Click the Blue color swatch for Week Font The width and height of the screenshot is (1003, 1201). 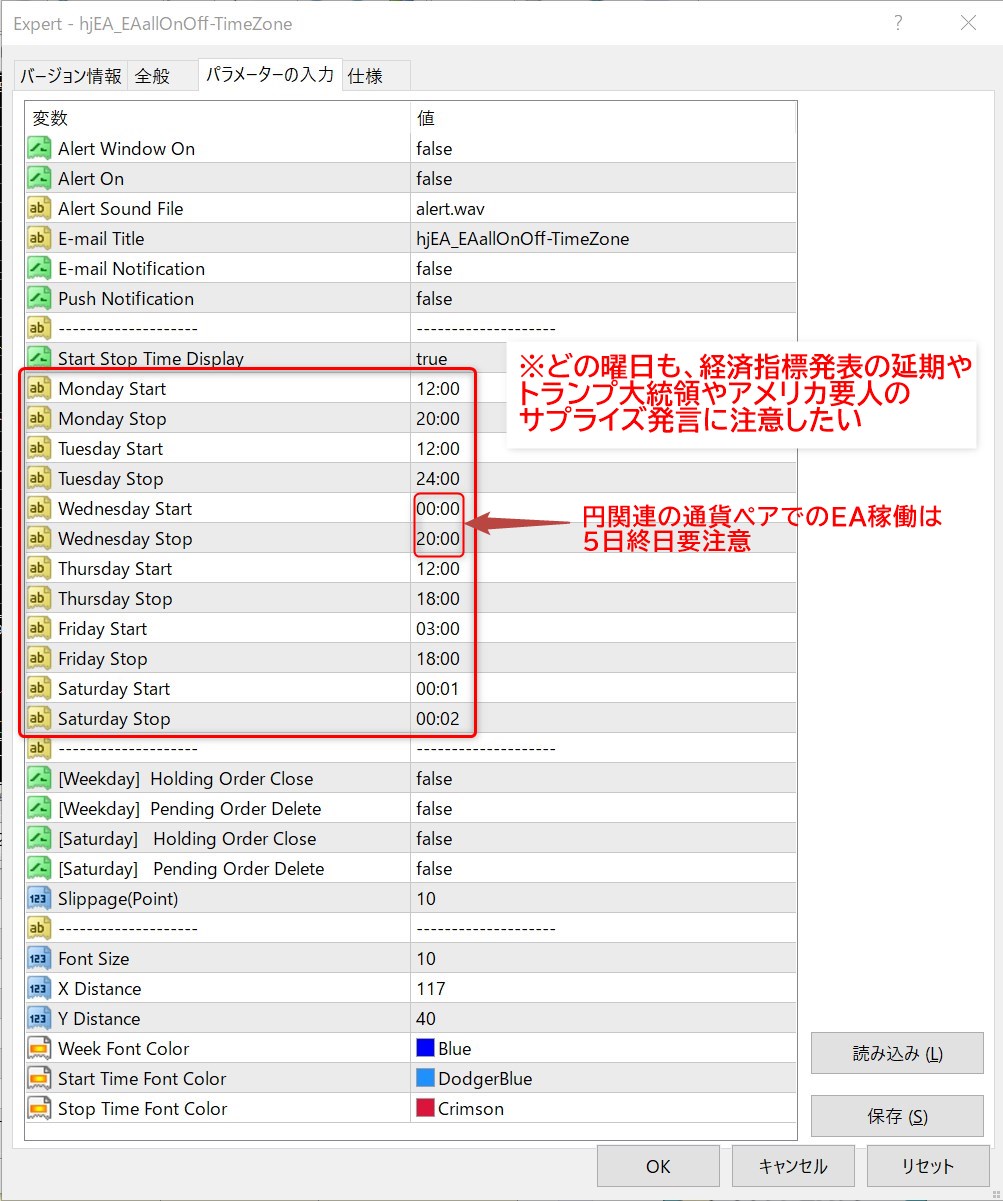425,1049
